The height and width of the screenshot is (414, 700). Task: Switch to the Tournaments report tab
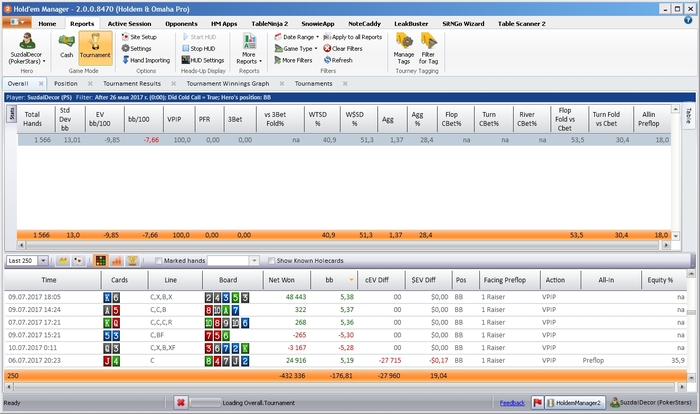(313, 84)
